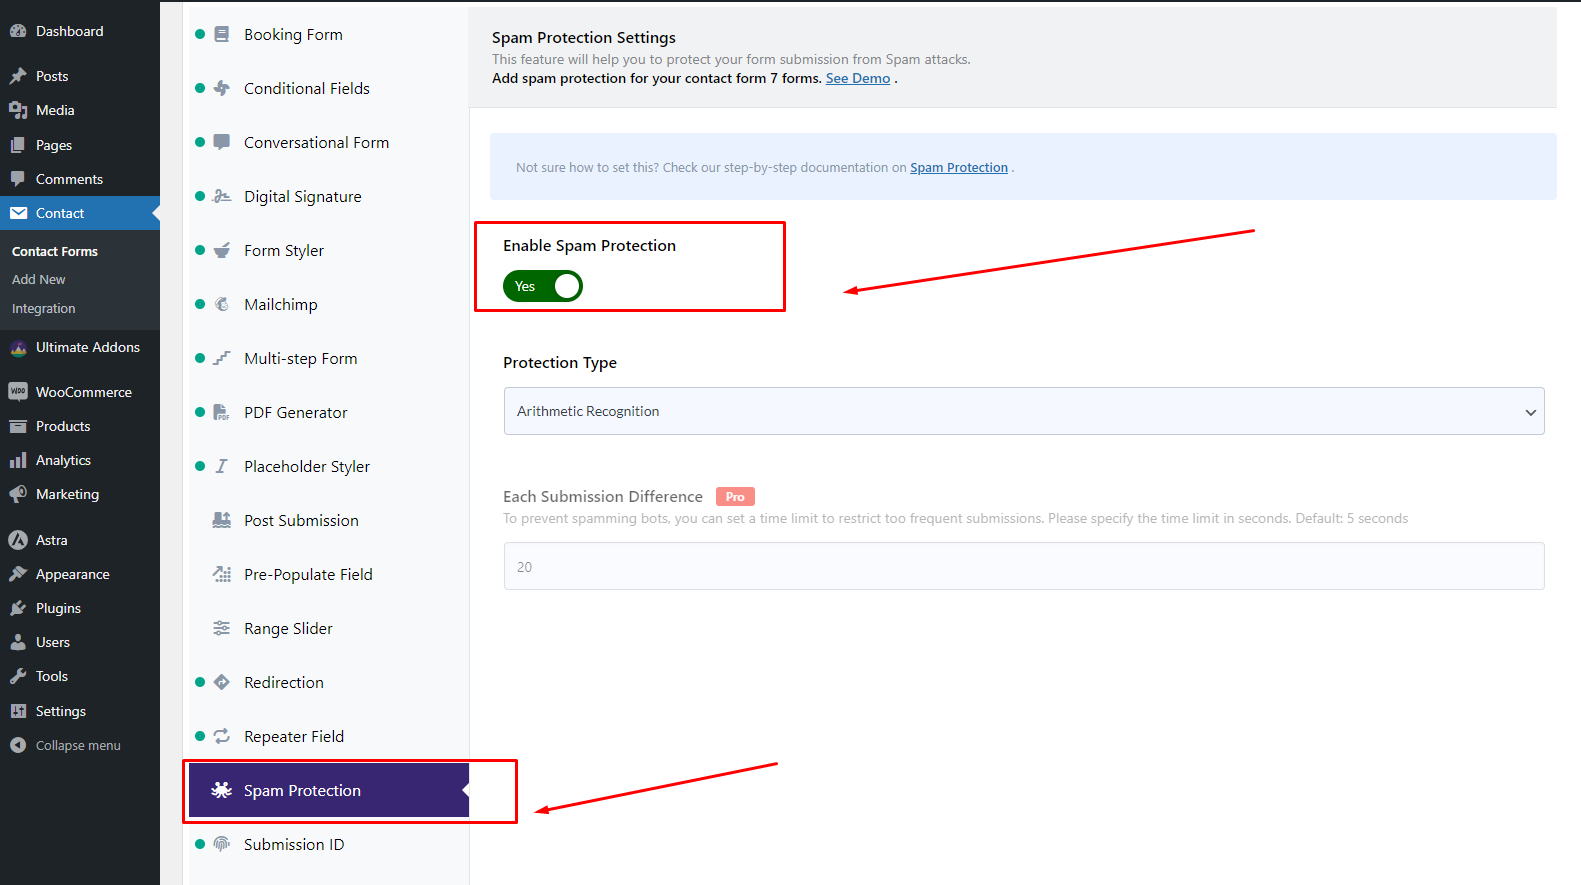Click the Spam Protection bug icon
Screen dimensions: 1581x885
[x=222, y=790]
